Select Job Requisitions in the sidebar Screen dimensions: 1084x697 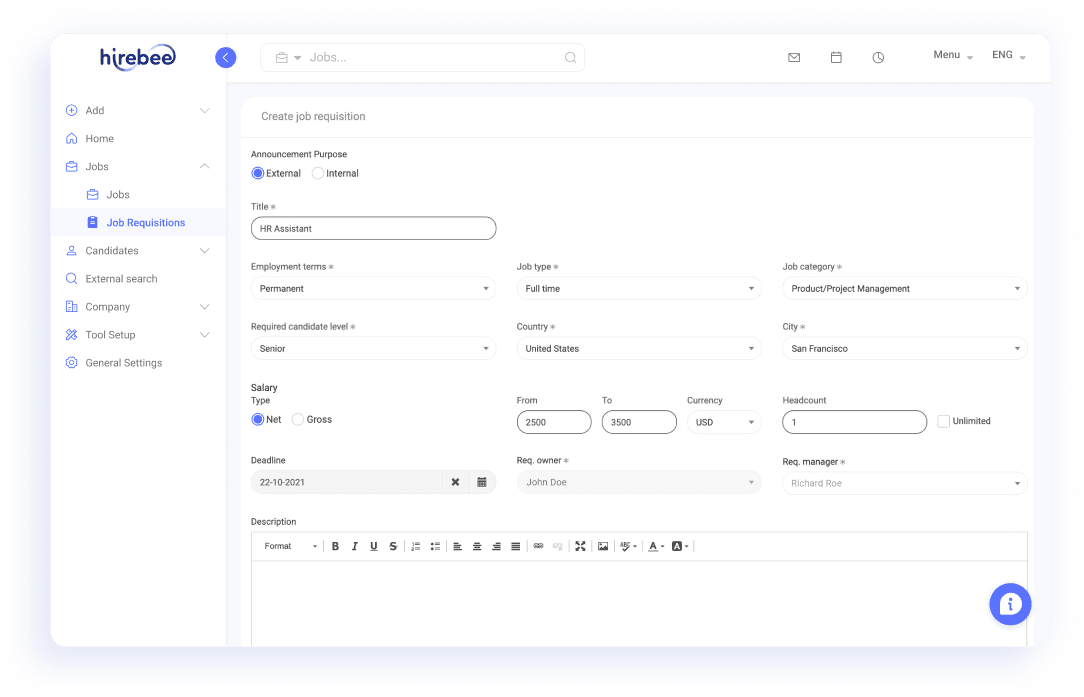147,222
